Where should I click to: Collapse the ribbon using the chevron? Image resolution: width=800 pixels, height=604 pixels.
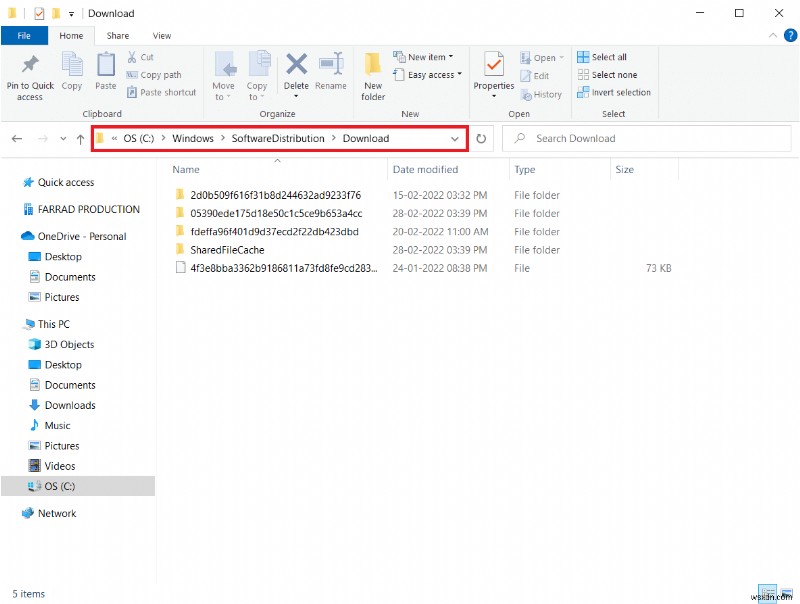coord(772,35)
